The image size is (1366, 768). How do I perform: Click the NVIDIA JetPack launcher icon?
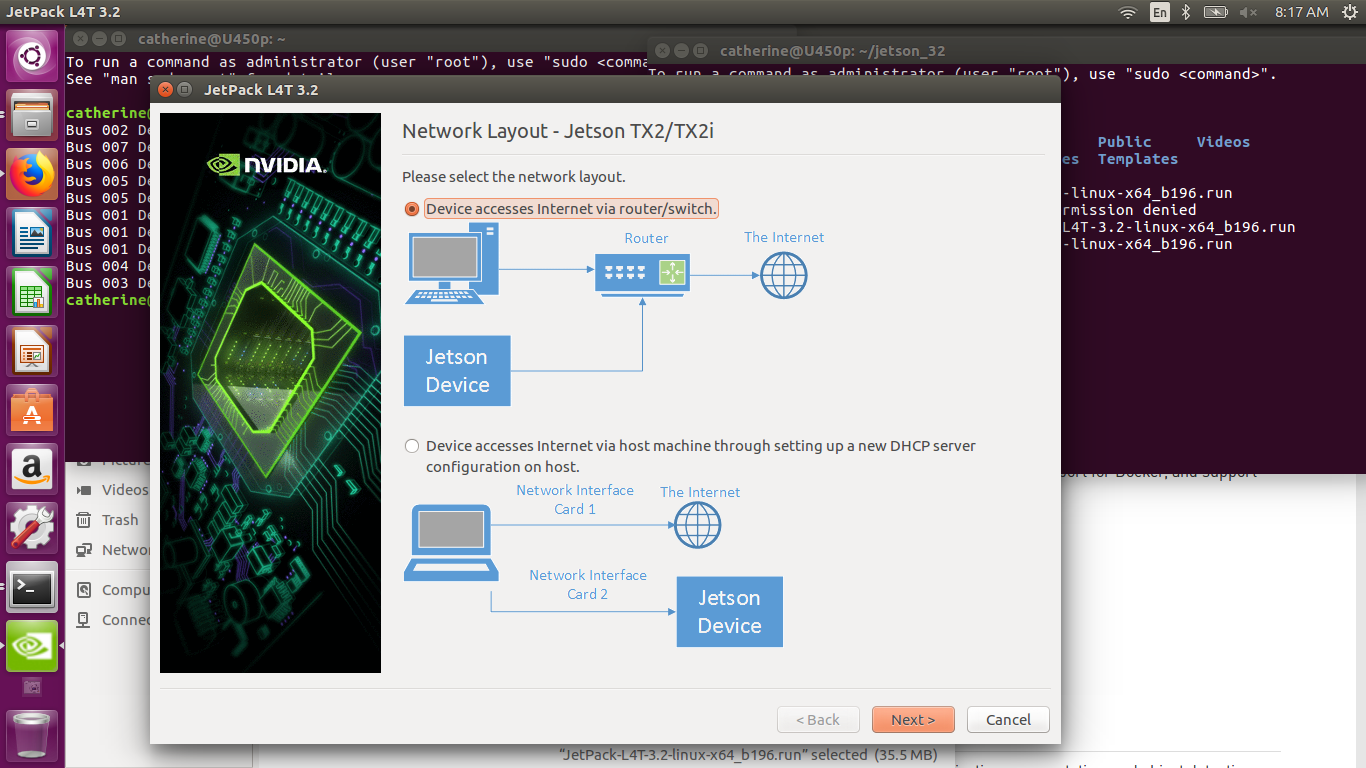click(32, 646)
